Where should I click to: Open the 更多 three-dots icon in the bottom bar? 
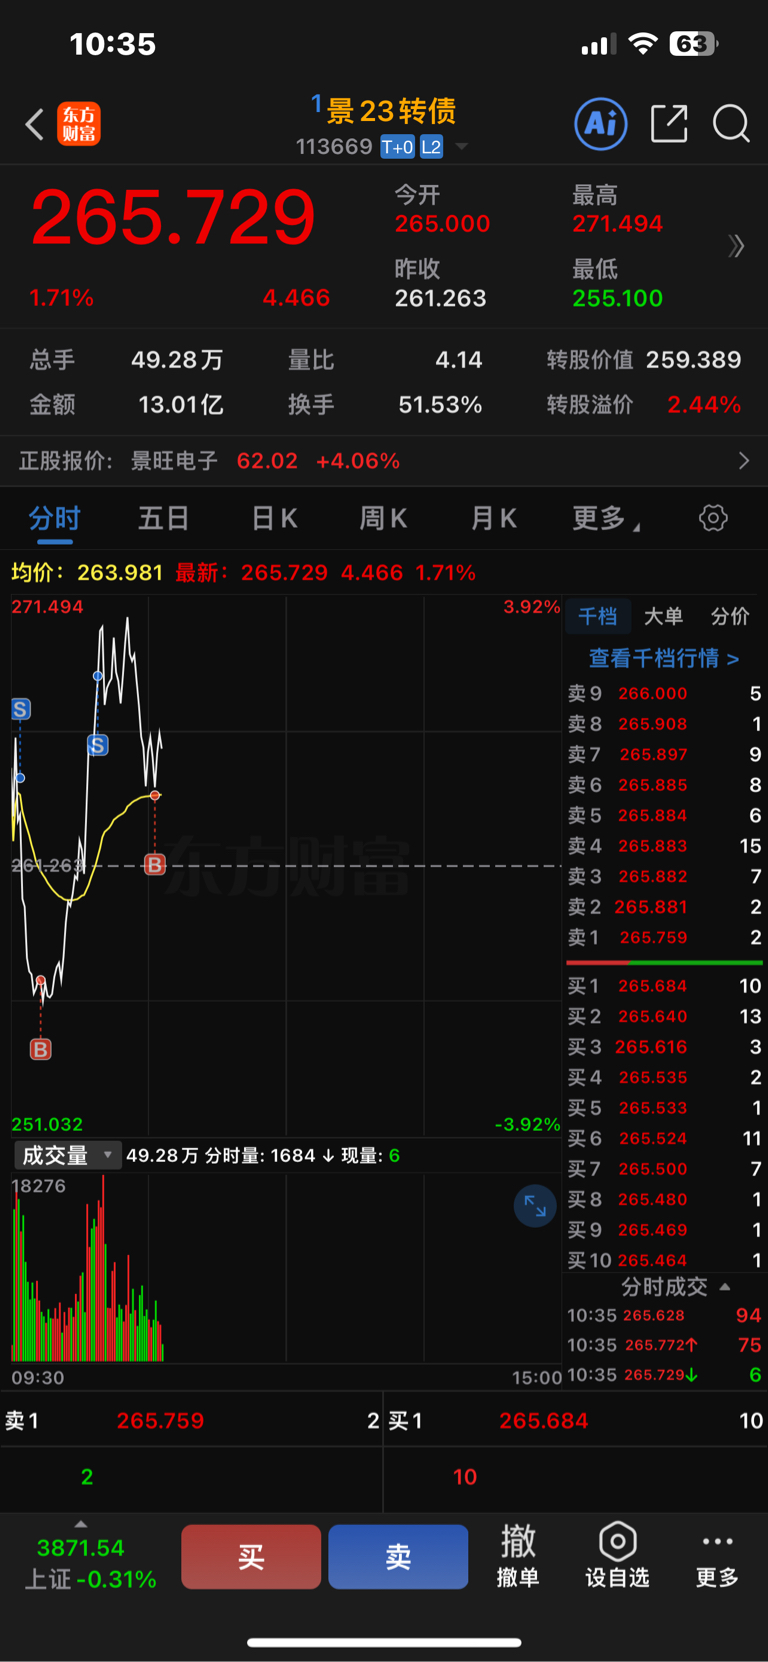pyautogui.click(x=717, y=1556)
